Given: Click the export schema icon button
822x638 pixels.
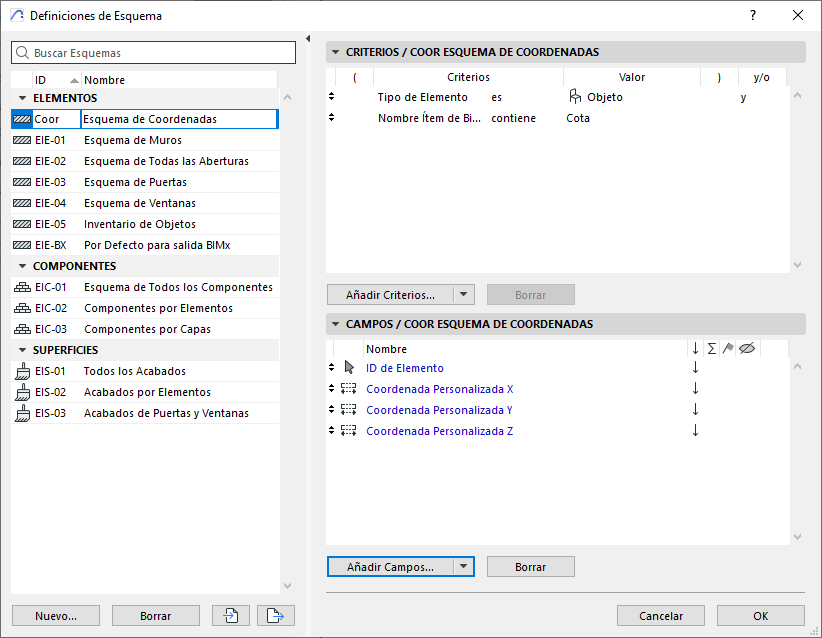Looking at the screenshot, I should 275,616.
